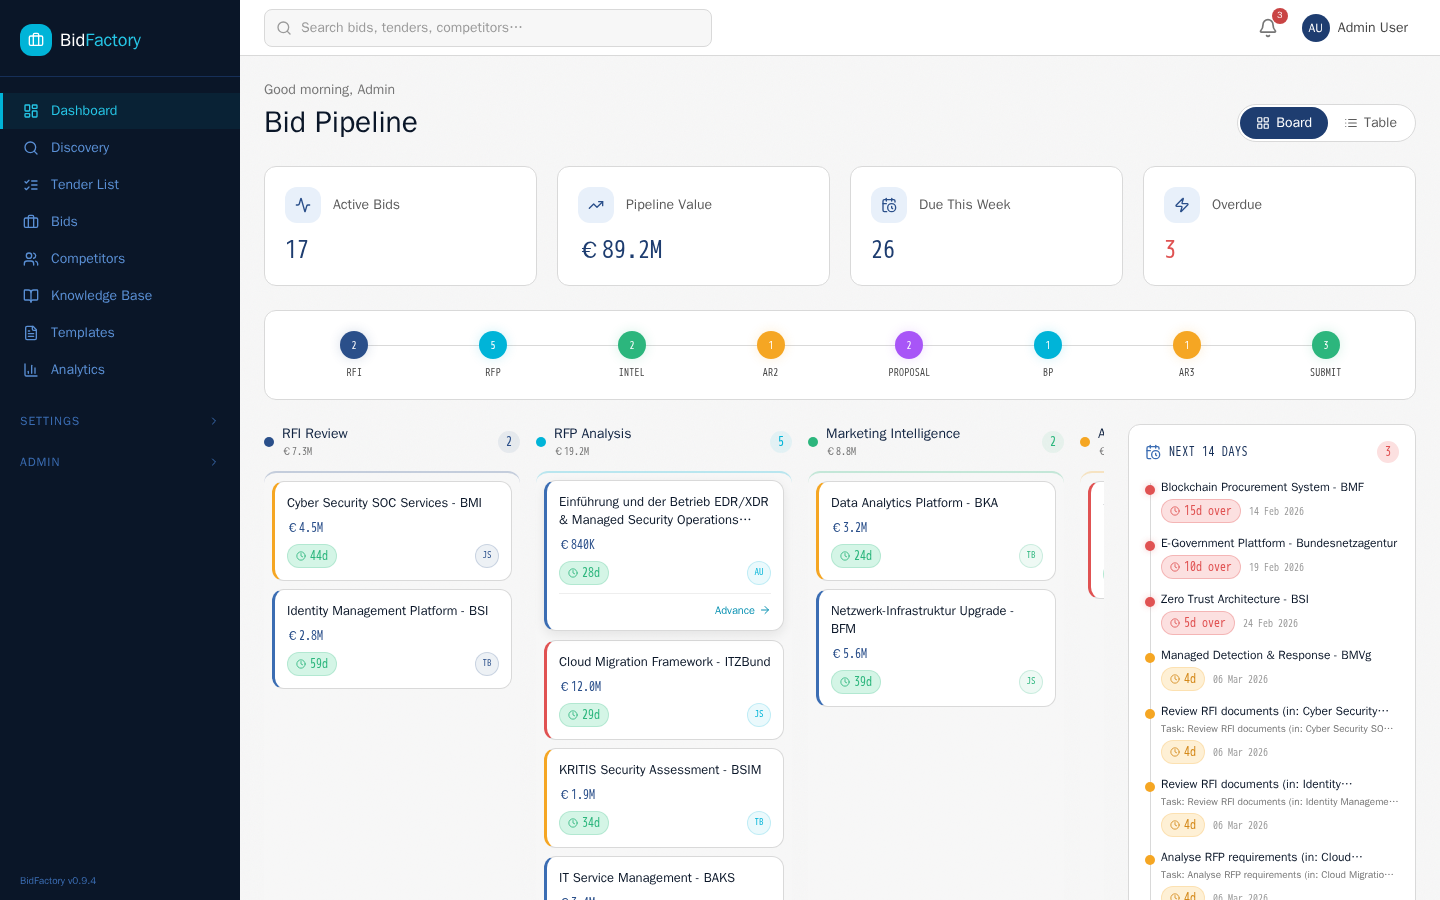Click the Due This Week calendar icon
The width and height of the screenshot is (1440, 900).
[x=889, y=205]
